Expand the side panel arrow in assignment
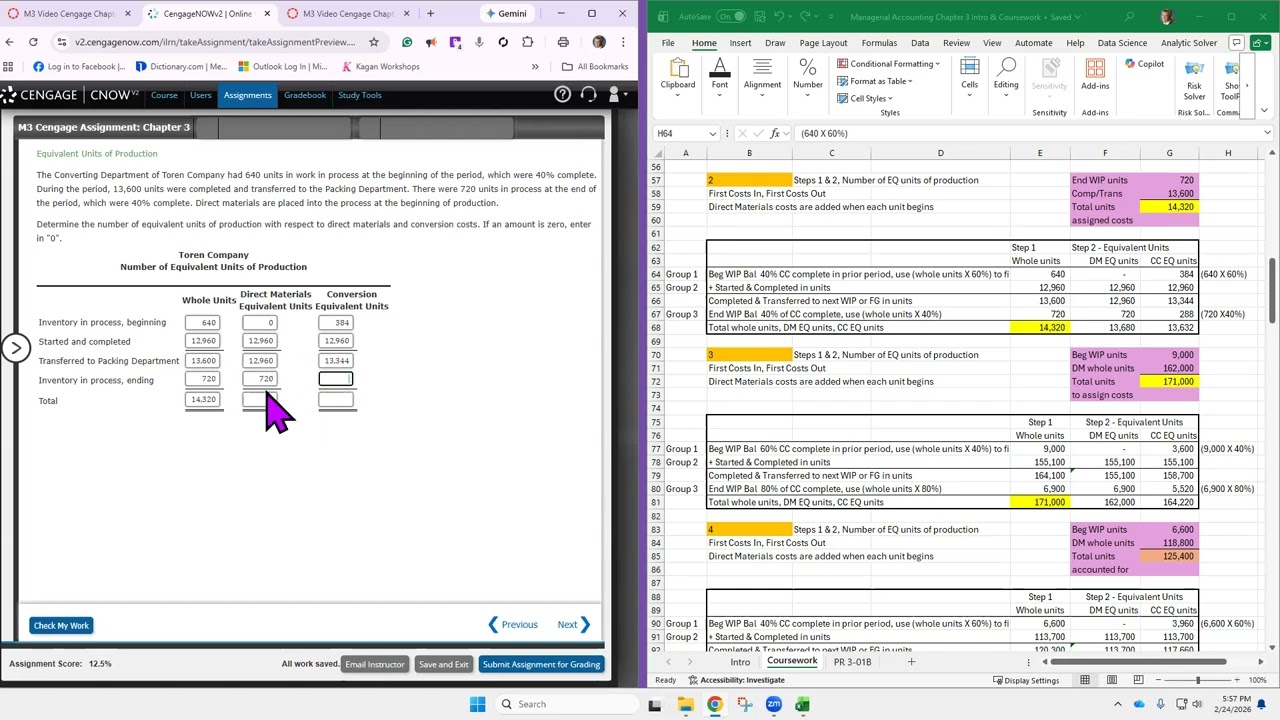Viewport: 1280px width, 720px height. [15, 347]
